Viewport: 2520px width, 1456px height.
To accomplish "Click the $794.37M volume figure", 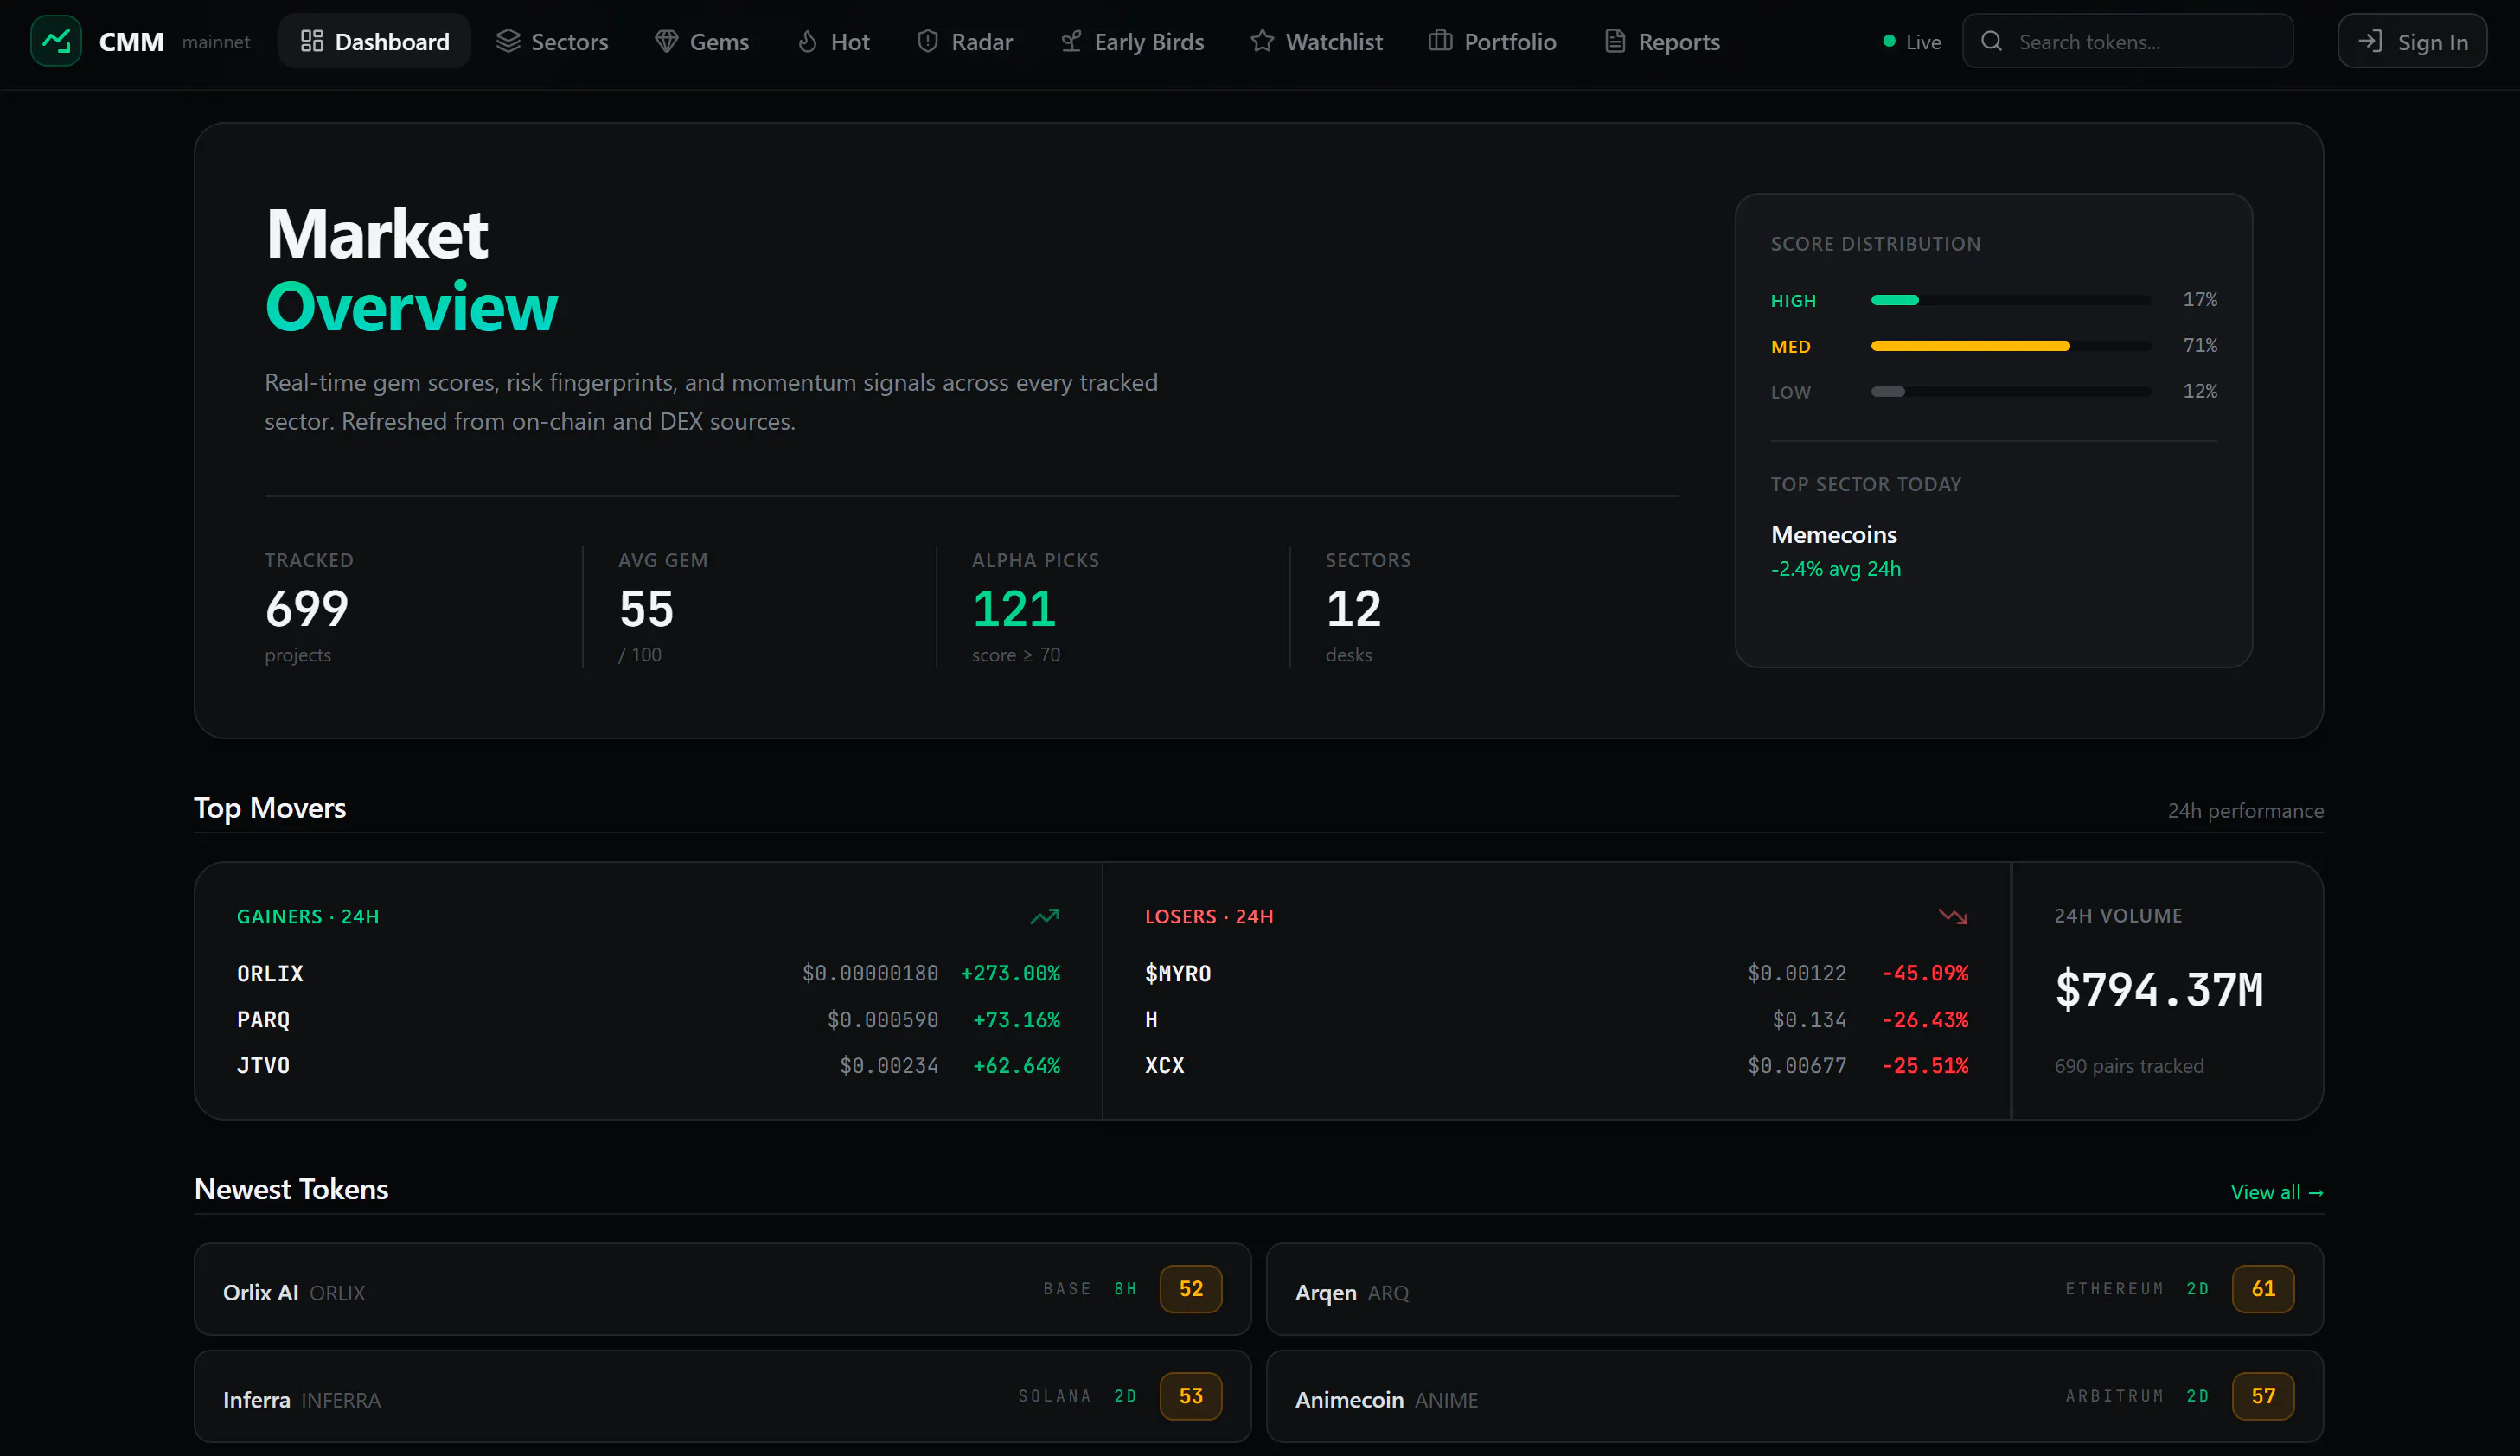I will tap(2159, 990).
